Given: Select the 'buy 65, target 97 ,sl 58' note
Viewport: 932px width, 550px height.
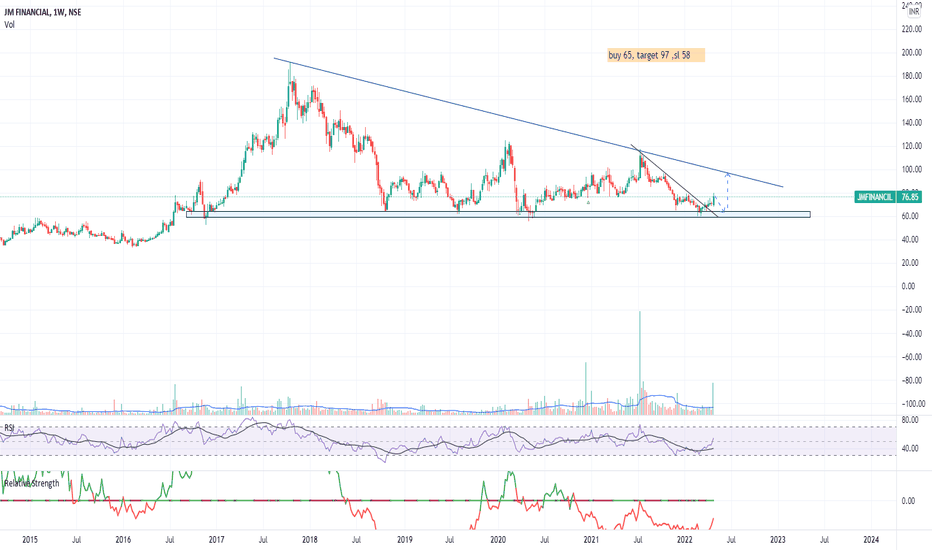Looking at the screenshot, I should [x=656, y=55].
